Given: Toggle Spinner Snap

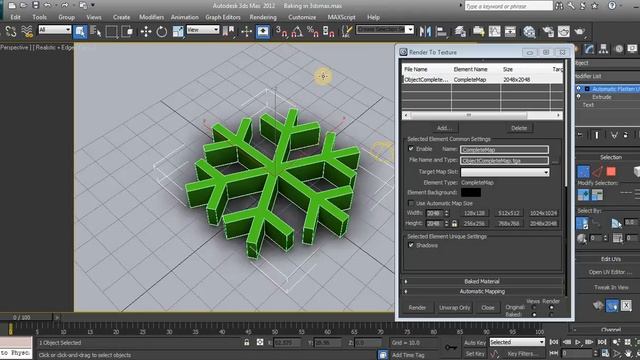Looking at the screenshot, I should pyautogui.click(x=329, y=31).
